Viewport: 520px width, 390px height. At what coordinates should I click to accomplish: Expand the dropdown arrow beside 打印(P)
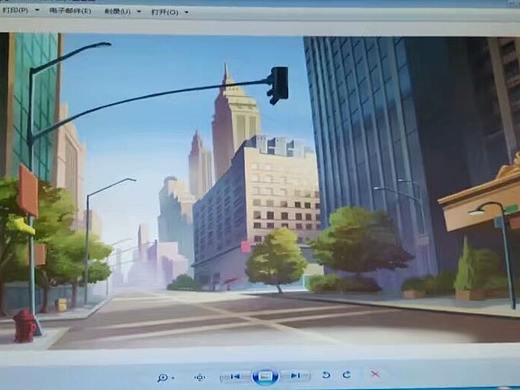tap(37, 10)
